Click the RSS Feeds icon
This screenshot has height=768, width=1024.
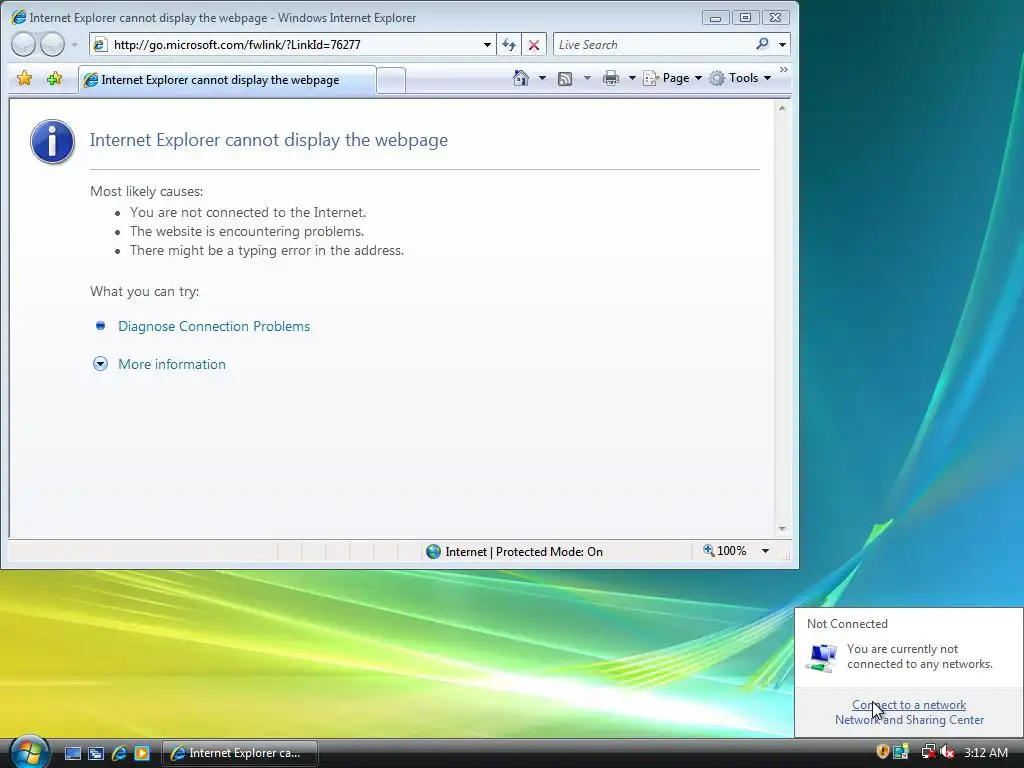(x=565, y=78)
